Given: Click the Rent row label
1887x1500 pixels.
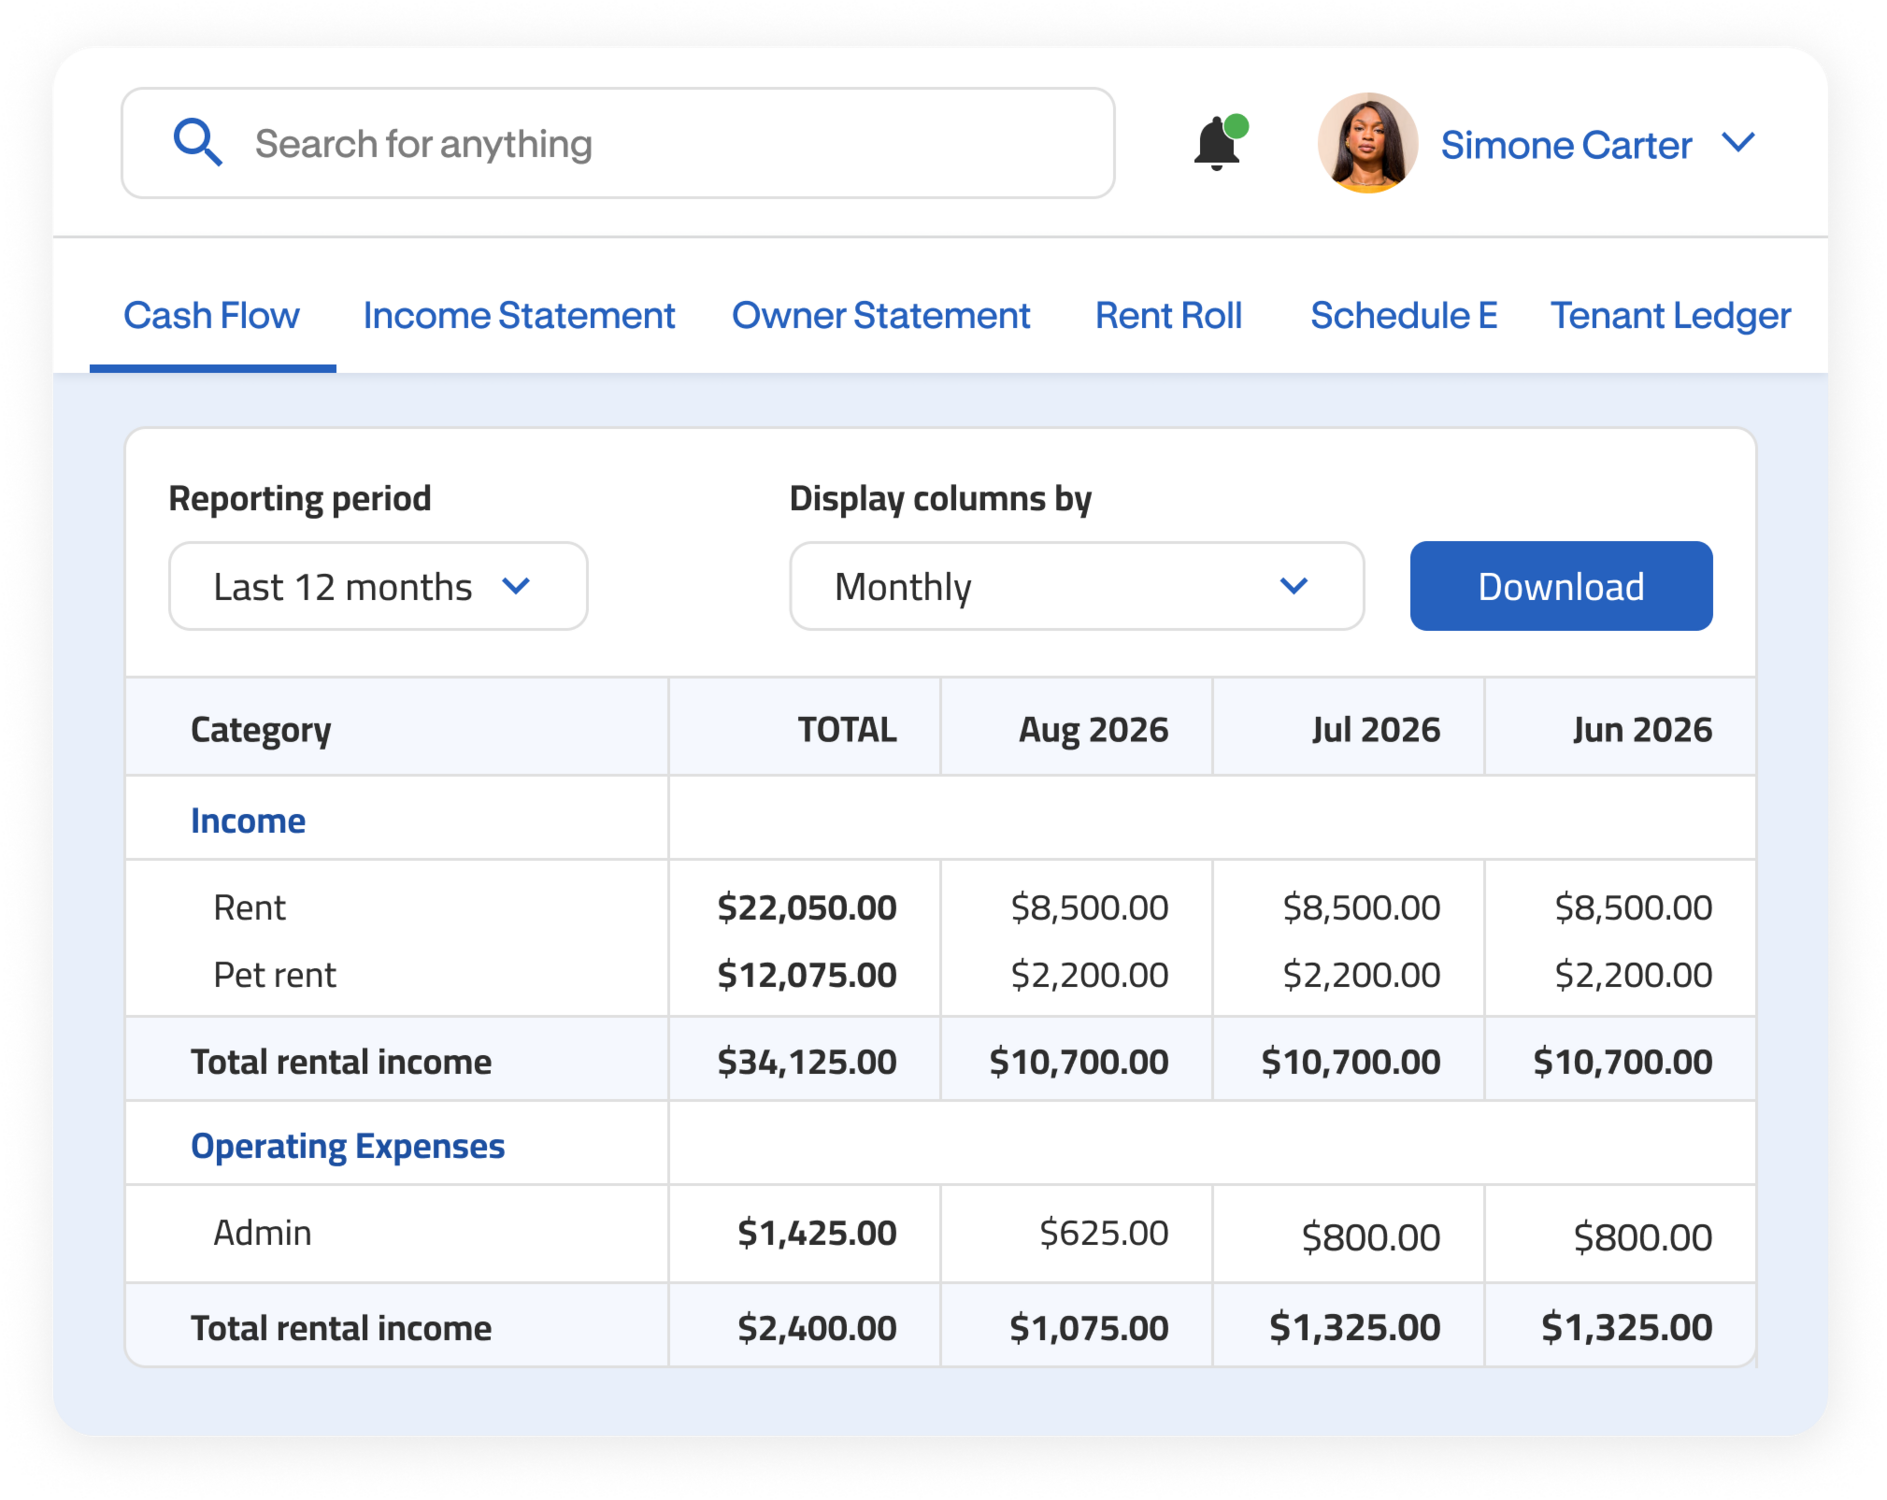Looking at the screenshot, I should coord(250,907).
